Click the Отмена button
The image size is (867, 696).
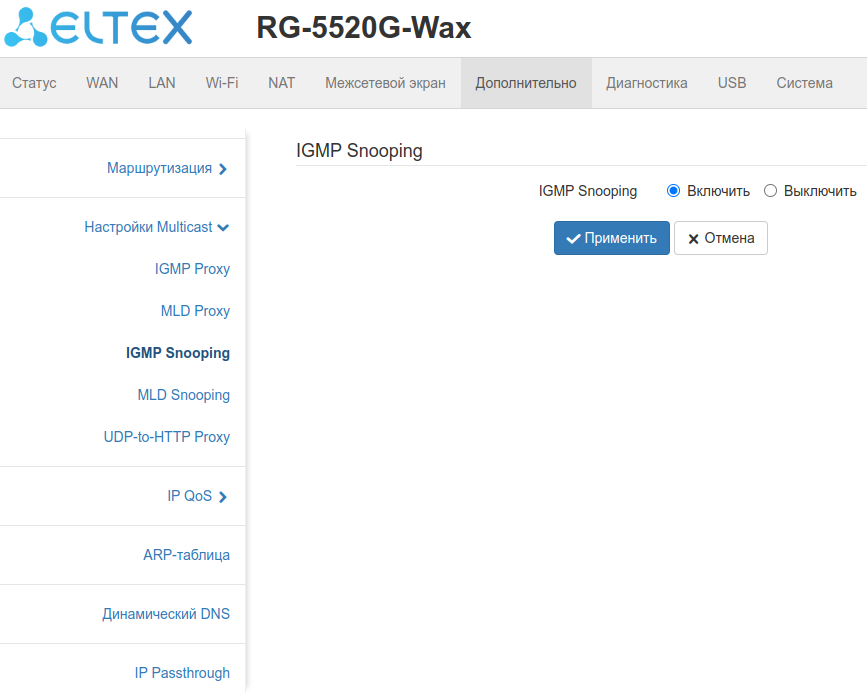coord(720,238)
